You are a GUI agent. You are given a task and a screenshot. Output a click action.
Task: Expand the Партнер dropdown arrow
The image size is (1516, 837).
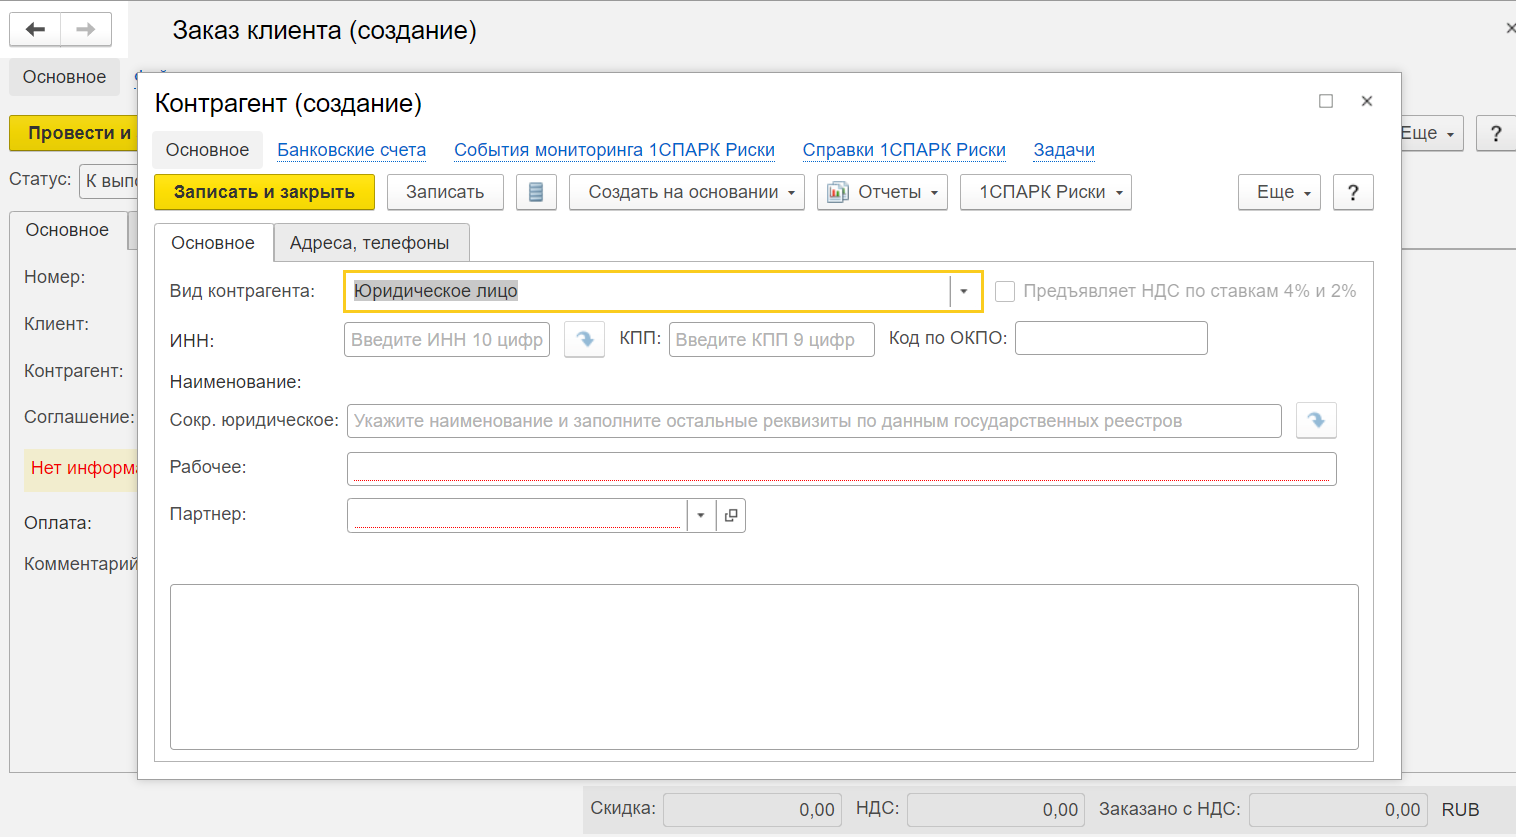tap(701, 515)
